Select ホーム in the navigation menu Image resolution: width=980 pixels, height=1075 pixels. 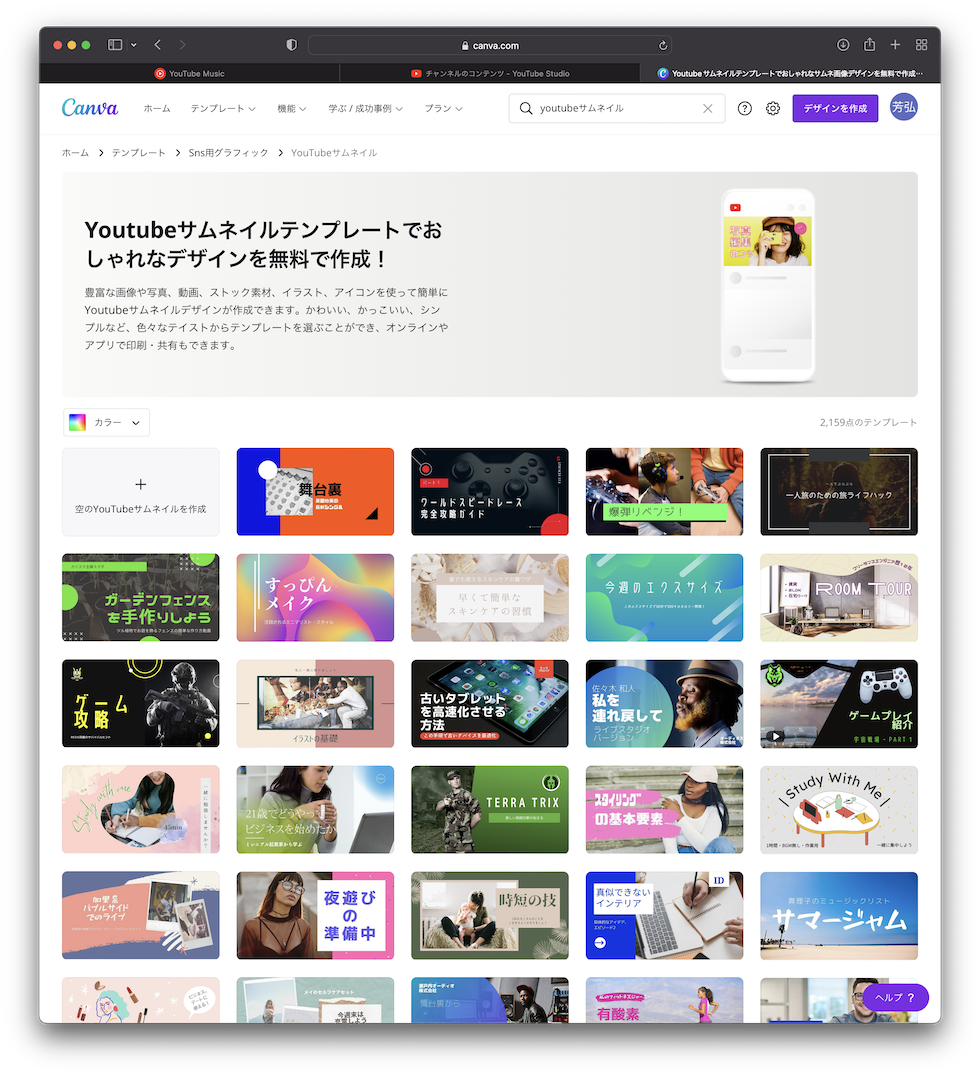pos(156,108)
